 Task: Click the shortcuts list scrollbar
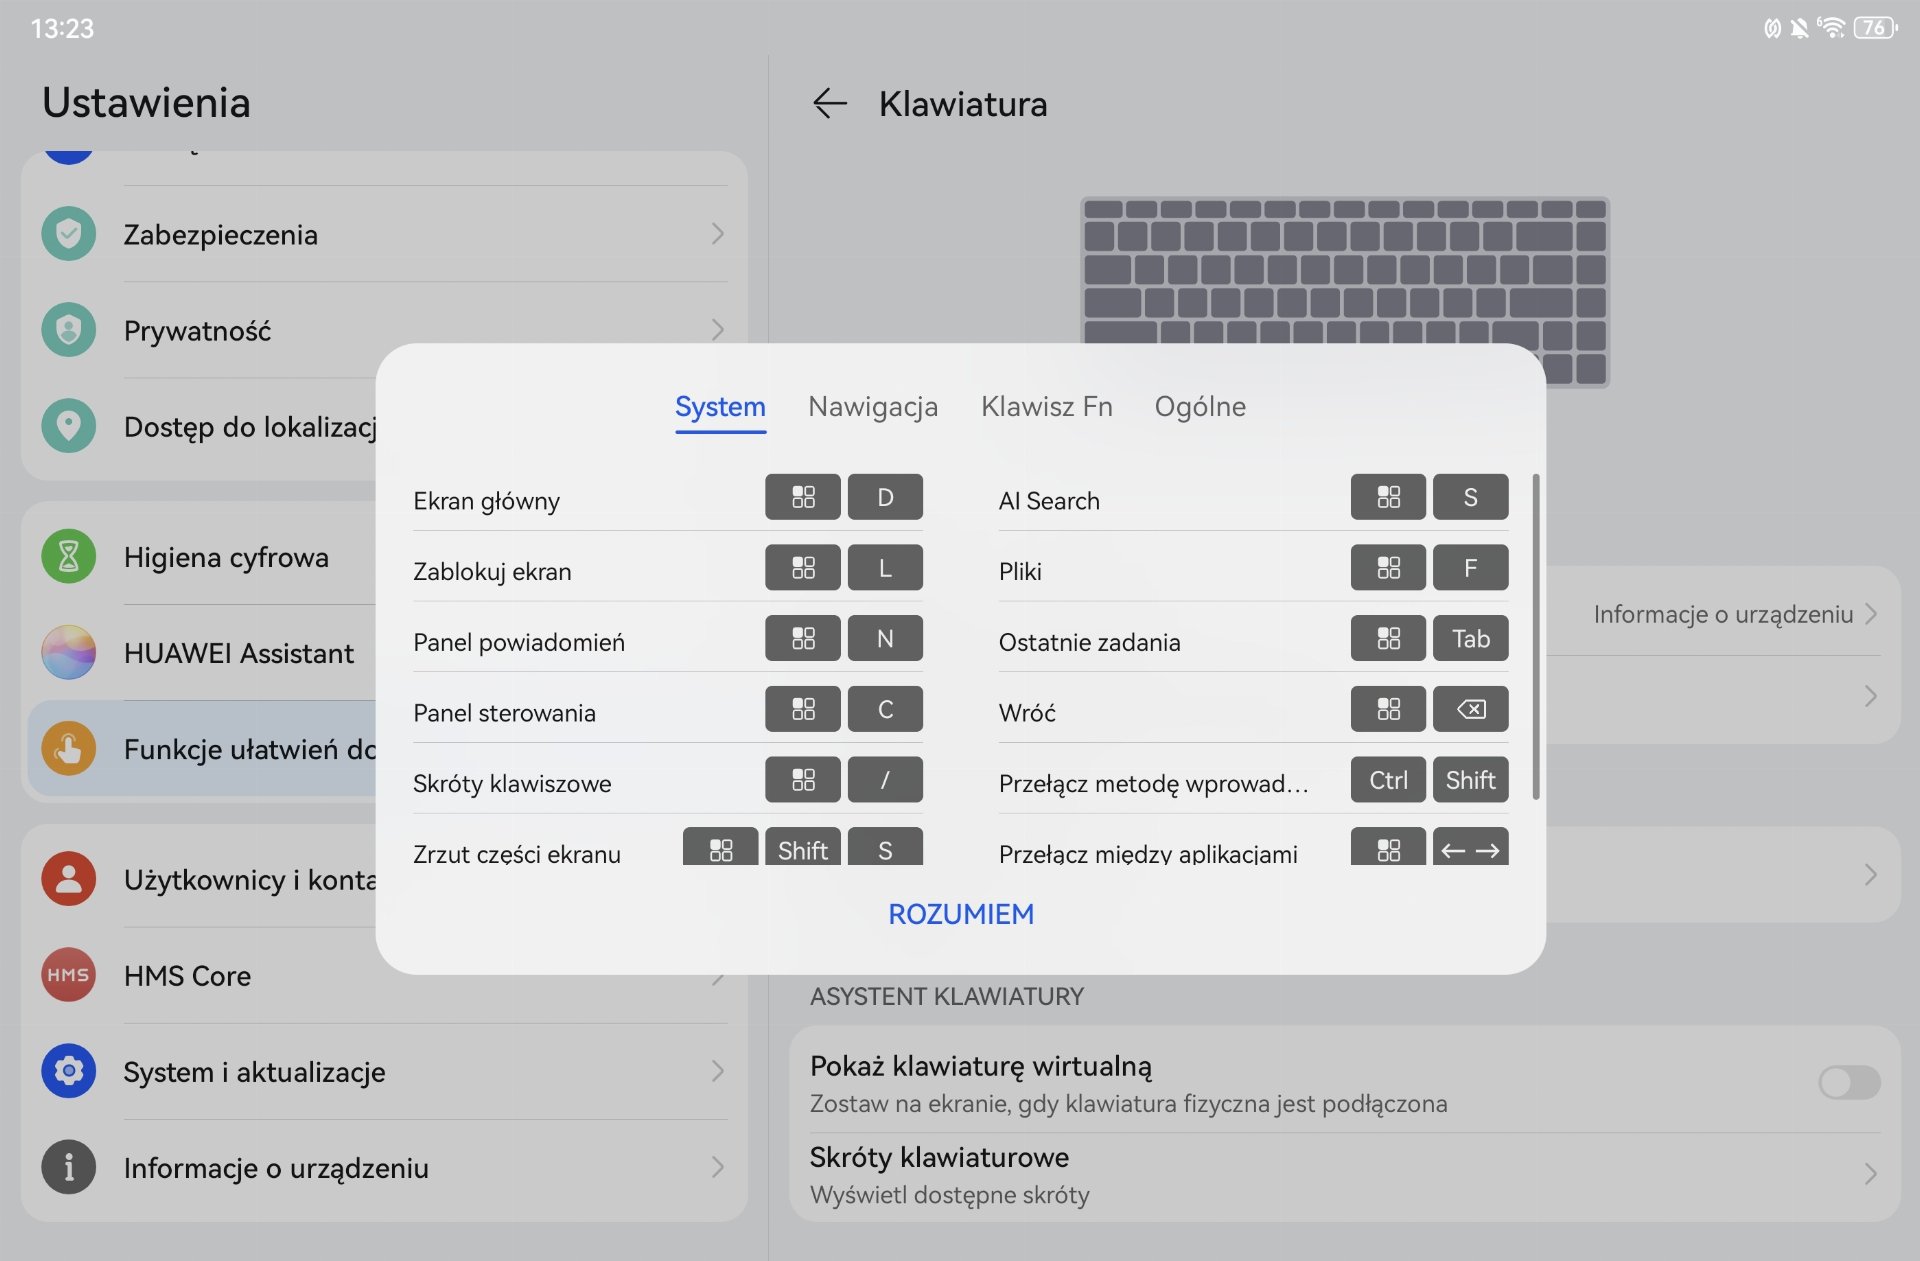[1536, 637]
